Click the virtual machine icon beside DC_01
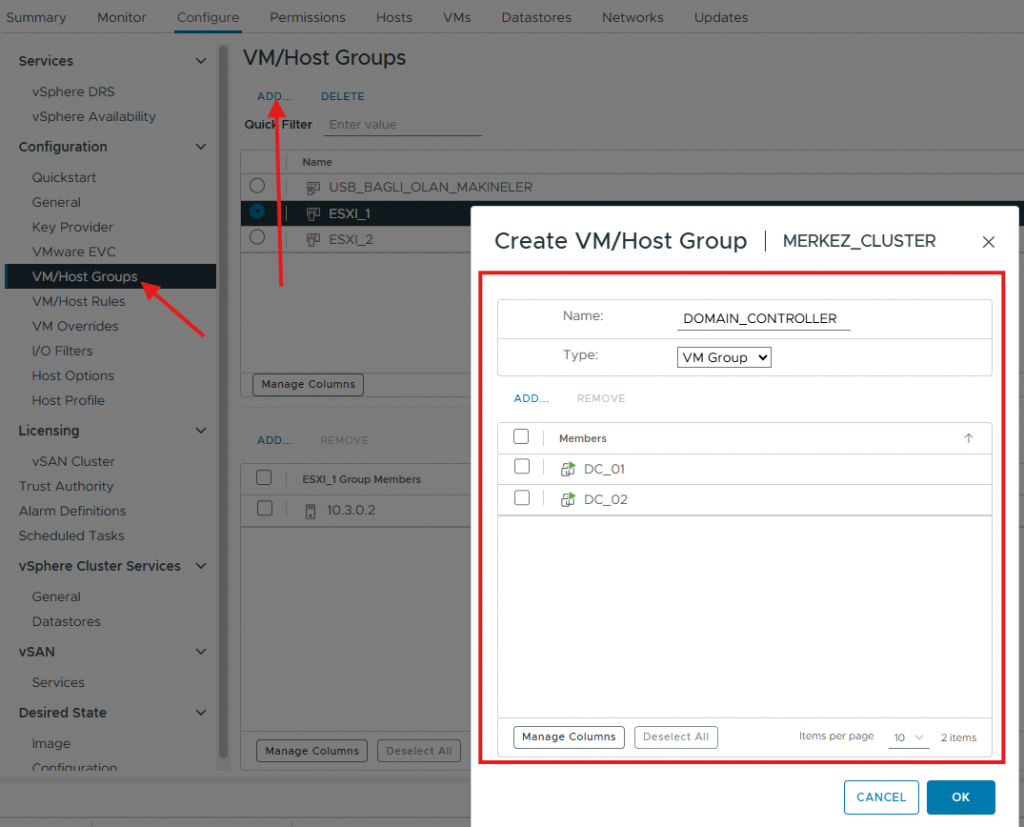 click(568, 469)
